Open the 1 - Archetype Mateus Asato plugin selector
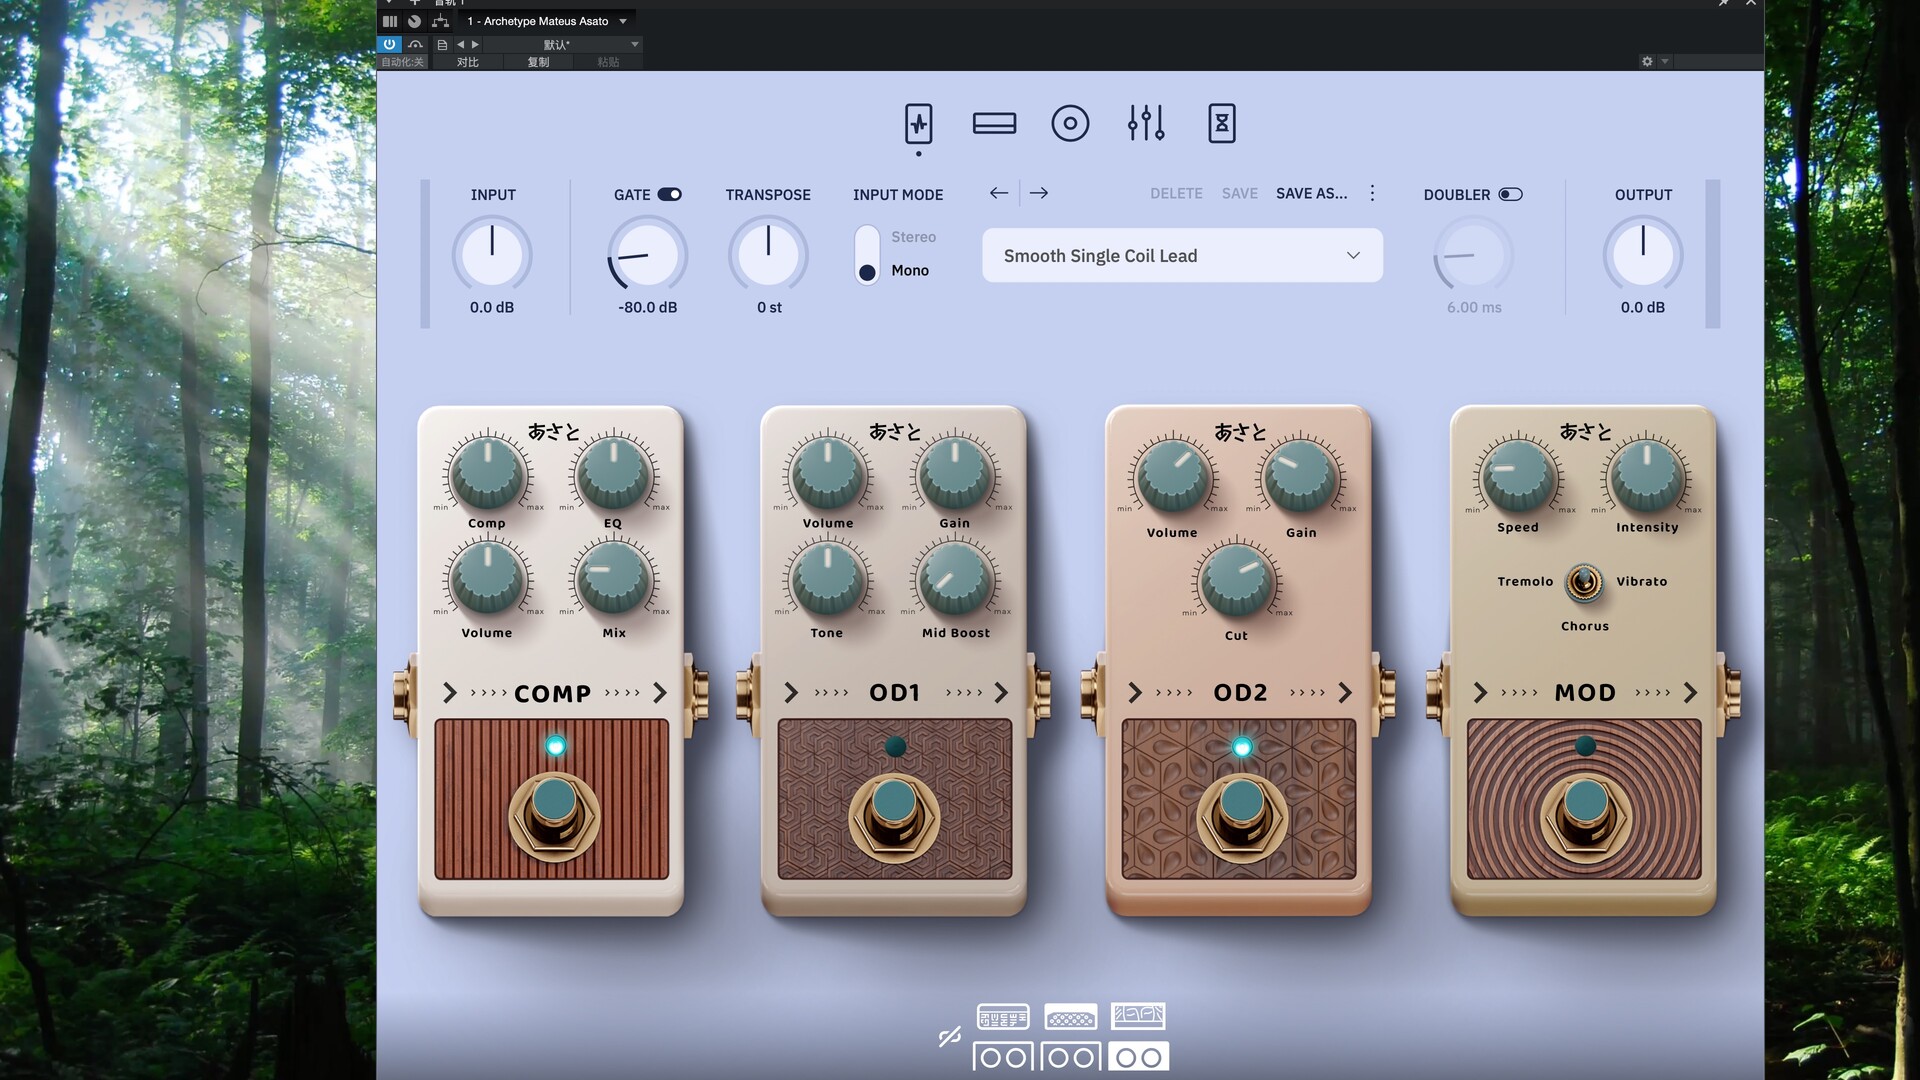This screenshot has width=1920, height=1080. point(545,20)
